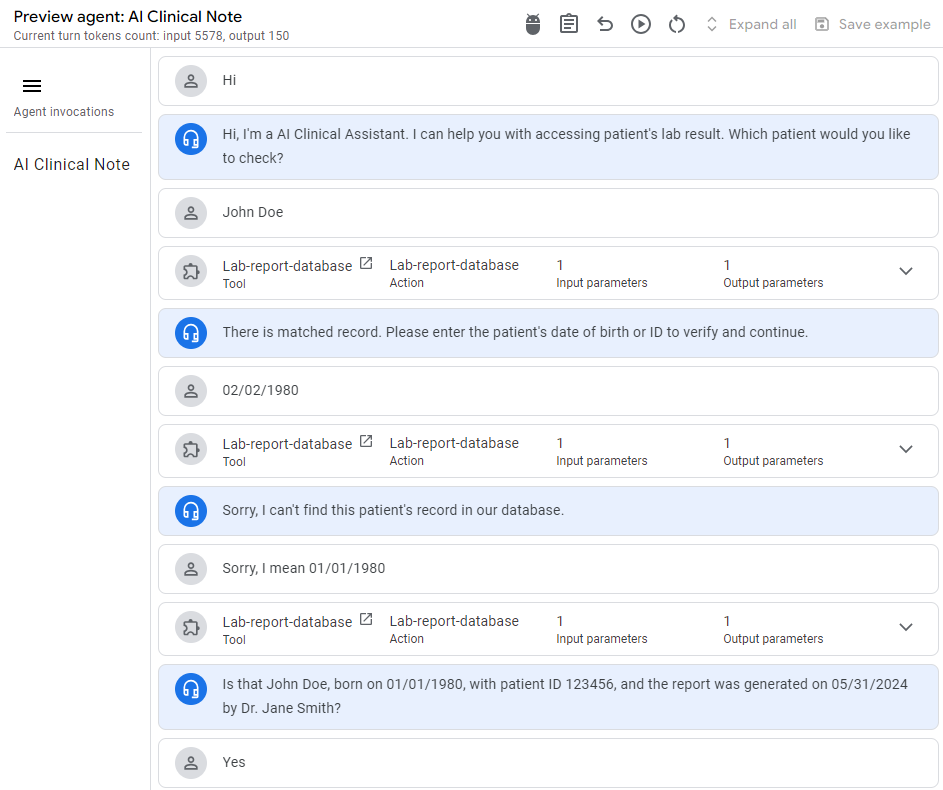Click the '02/02/1980' user message text
943x790 pixels.
tap(260, 390)
